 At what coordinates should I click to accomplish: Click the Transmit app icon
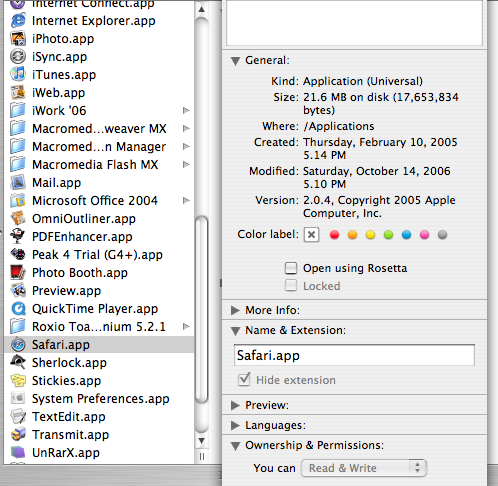pyautogui.click(x=18, y=435)
